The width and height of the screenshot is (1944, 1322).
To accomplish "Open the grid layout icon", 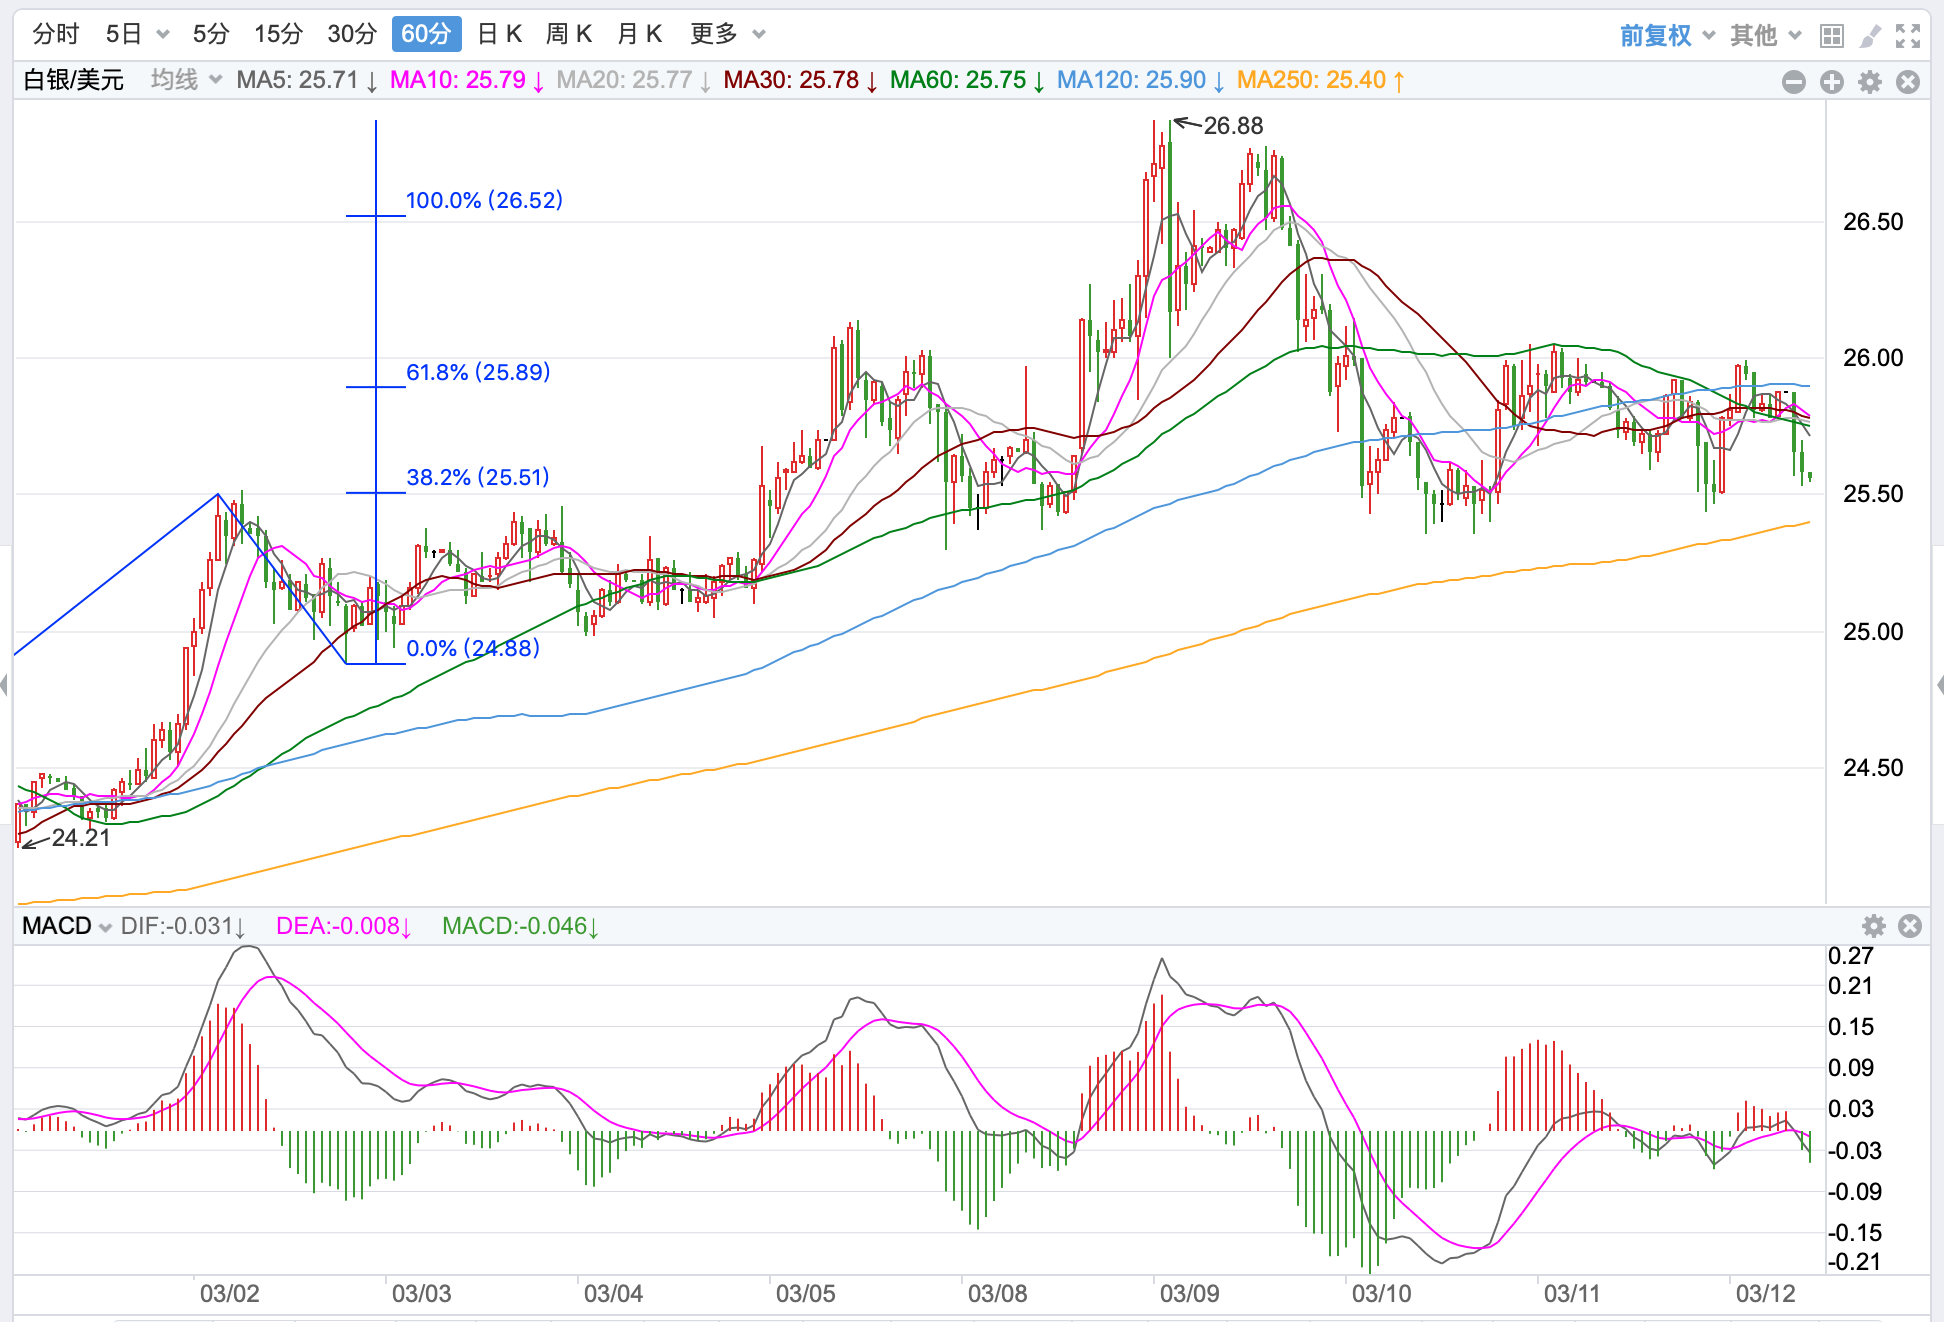I will point(1832,36).
